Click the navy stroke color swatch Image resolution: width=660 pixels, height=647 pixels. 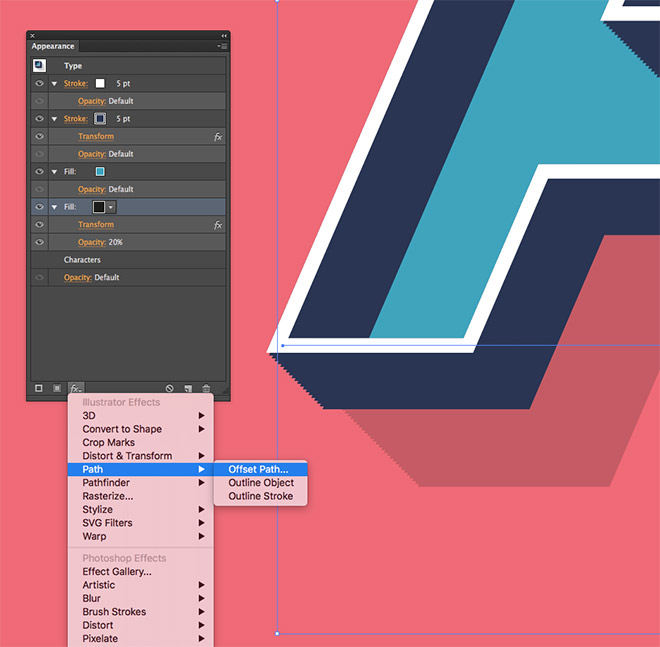click(100, 119)
